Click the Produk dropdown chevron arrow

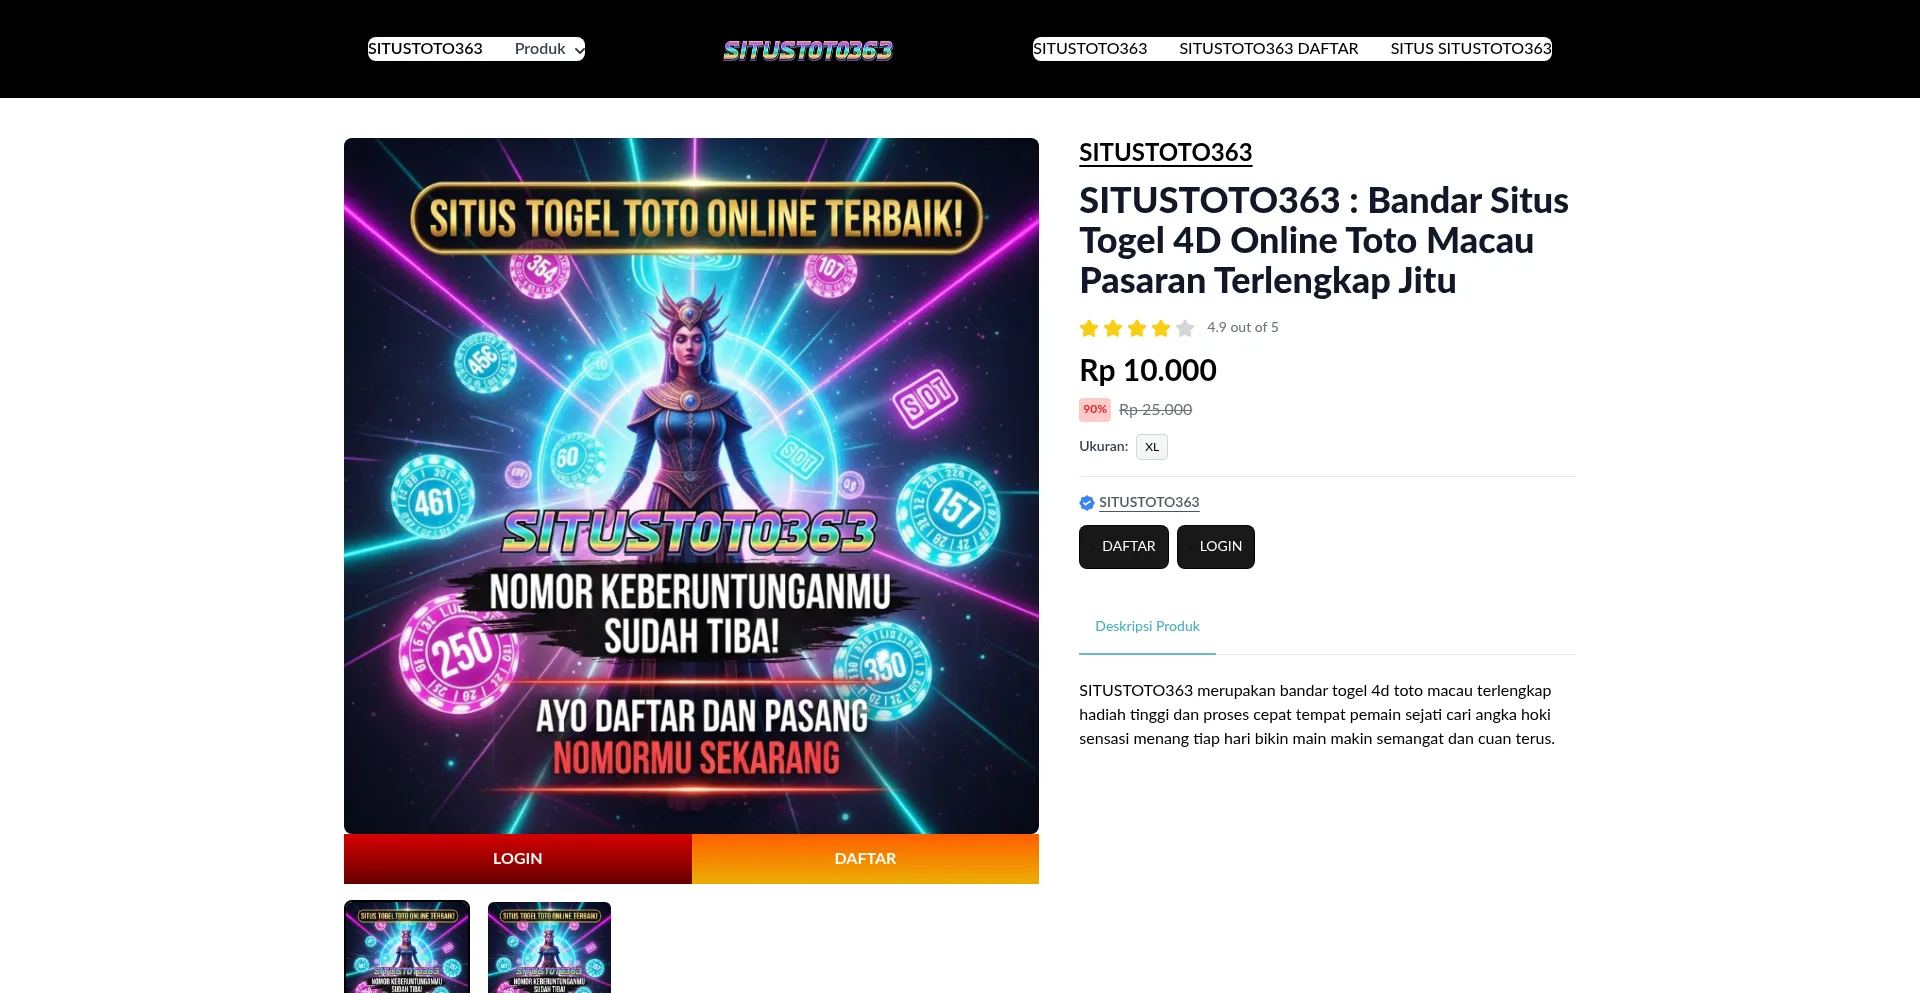(x=579, y=50)
